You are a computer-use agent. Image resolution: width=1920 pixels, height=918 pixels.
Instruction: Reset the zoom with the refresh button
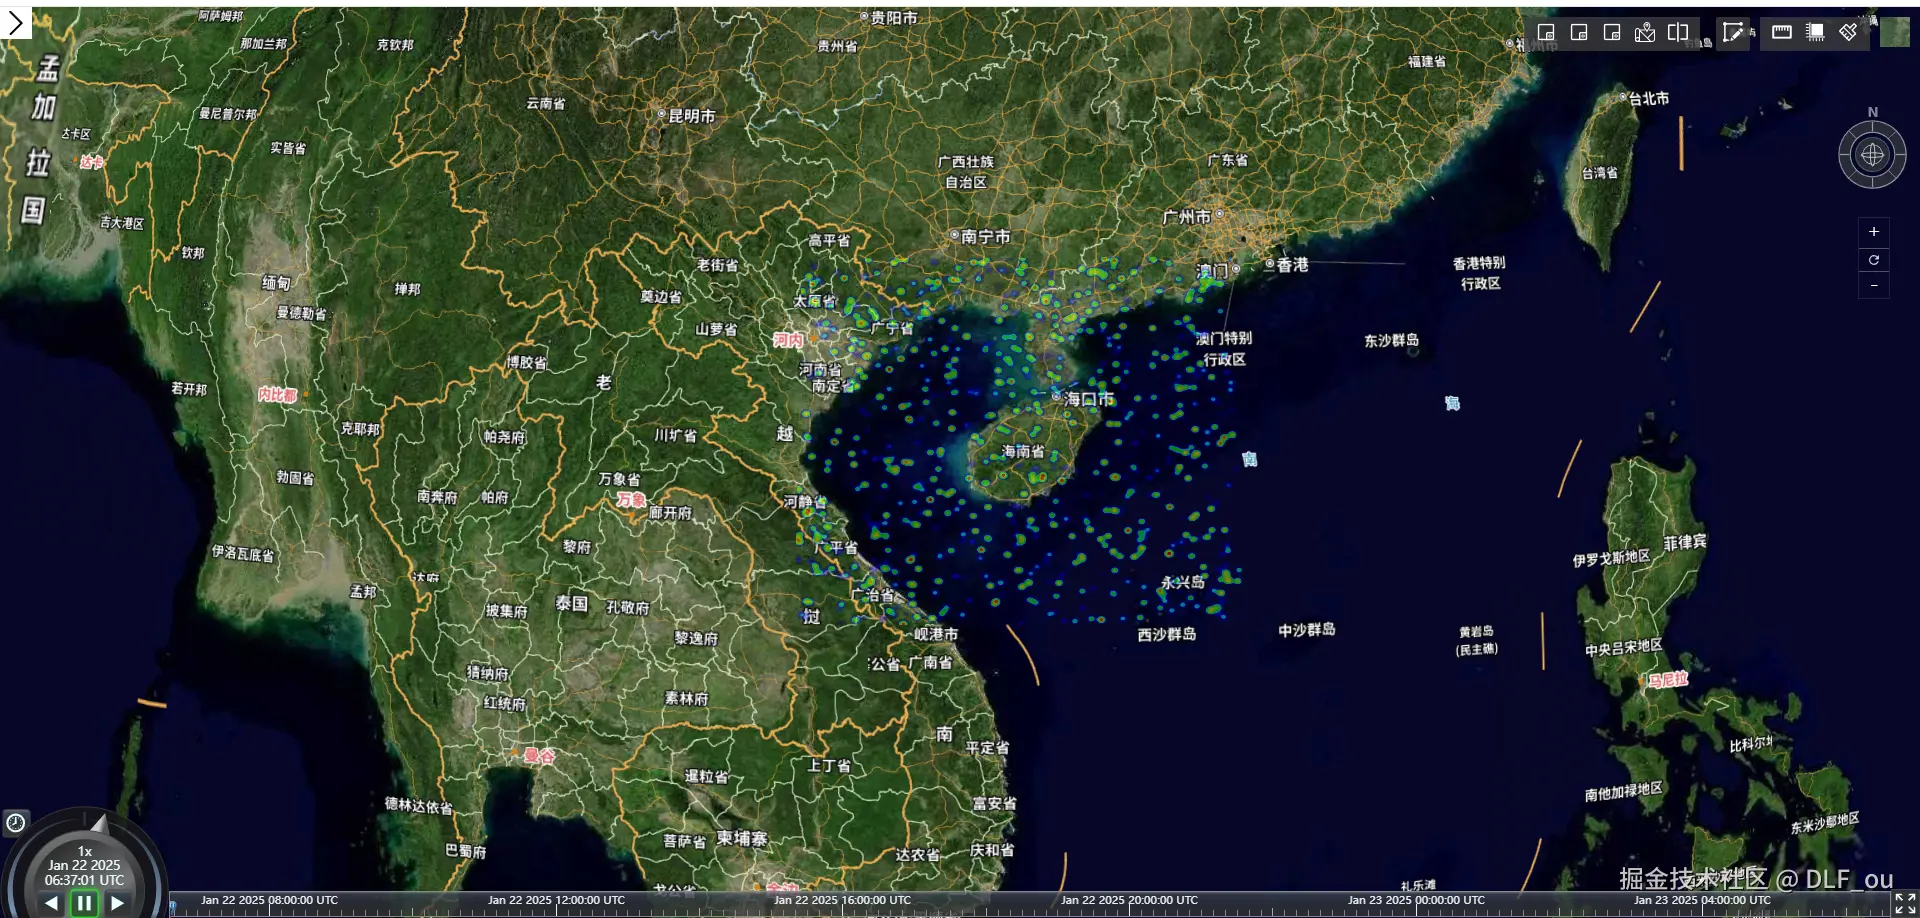coord(1874,260)
